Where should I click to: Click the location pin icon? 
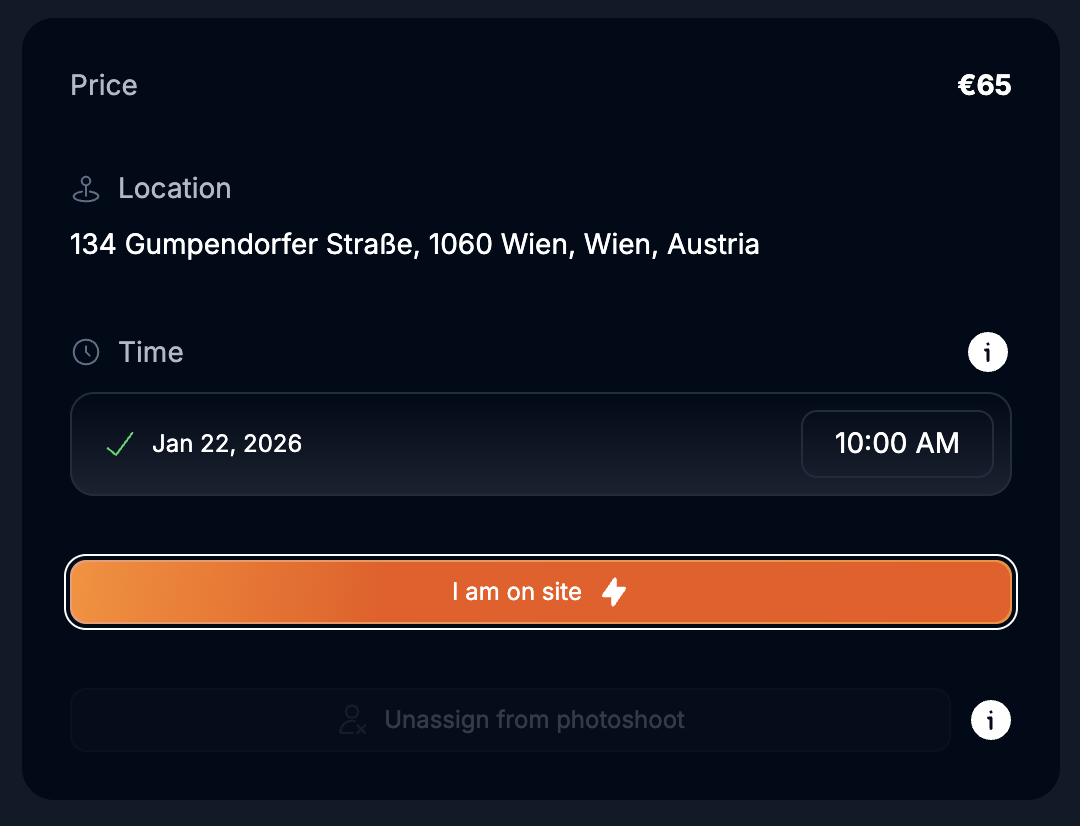tap(86, 189)
